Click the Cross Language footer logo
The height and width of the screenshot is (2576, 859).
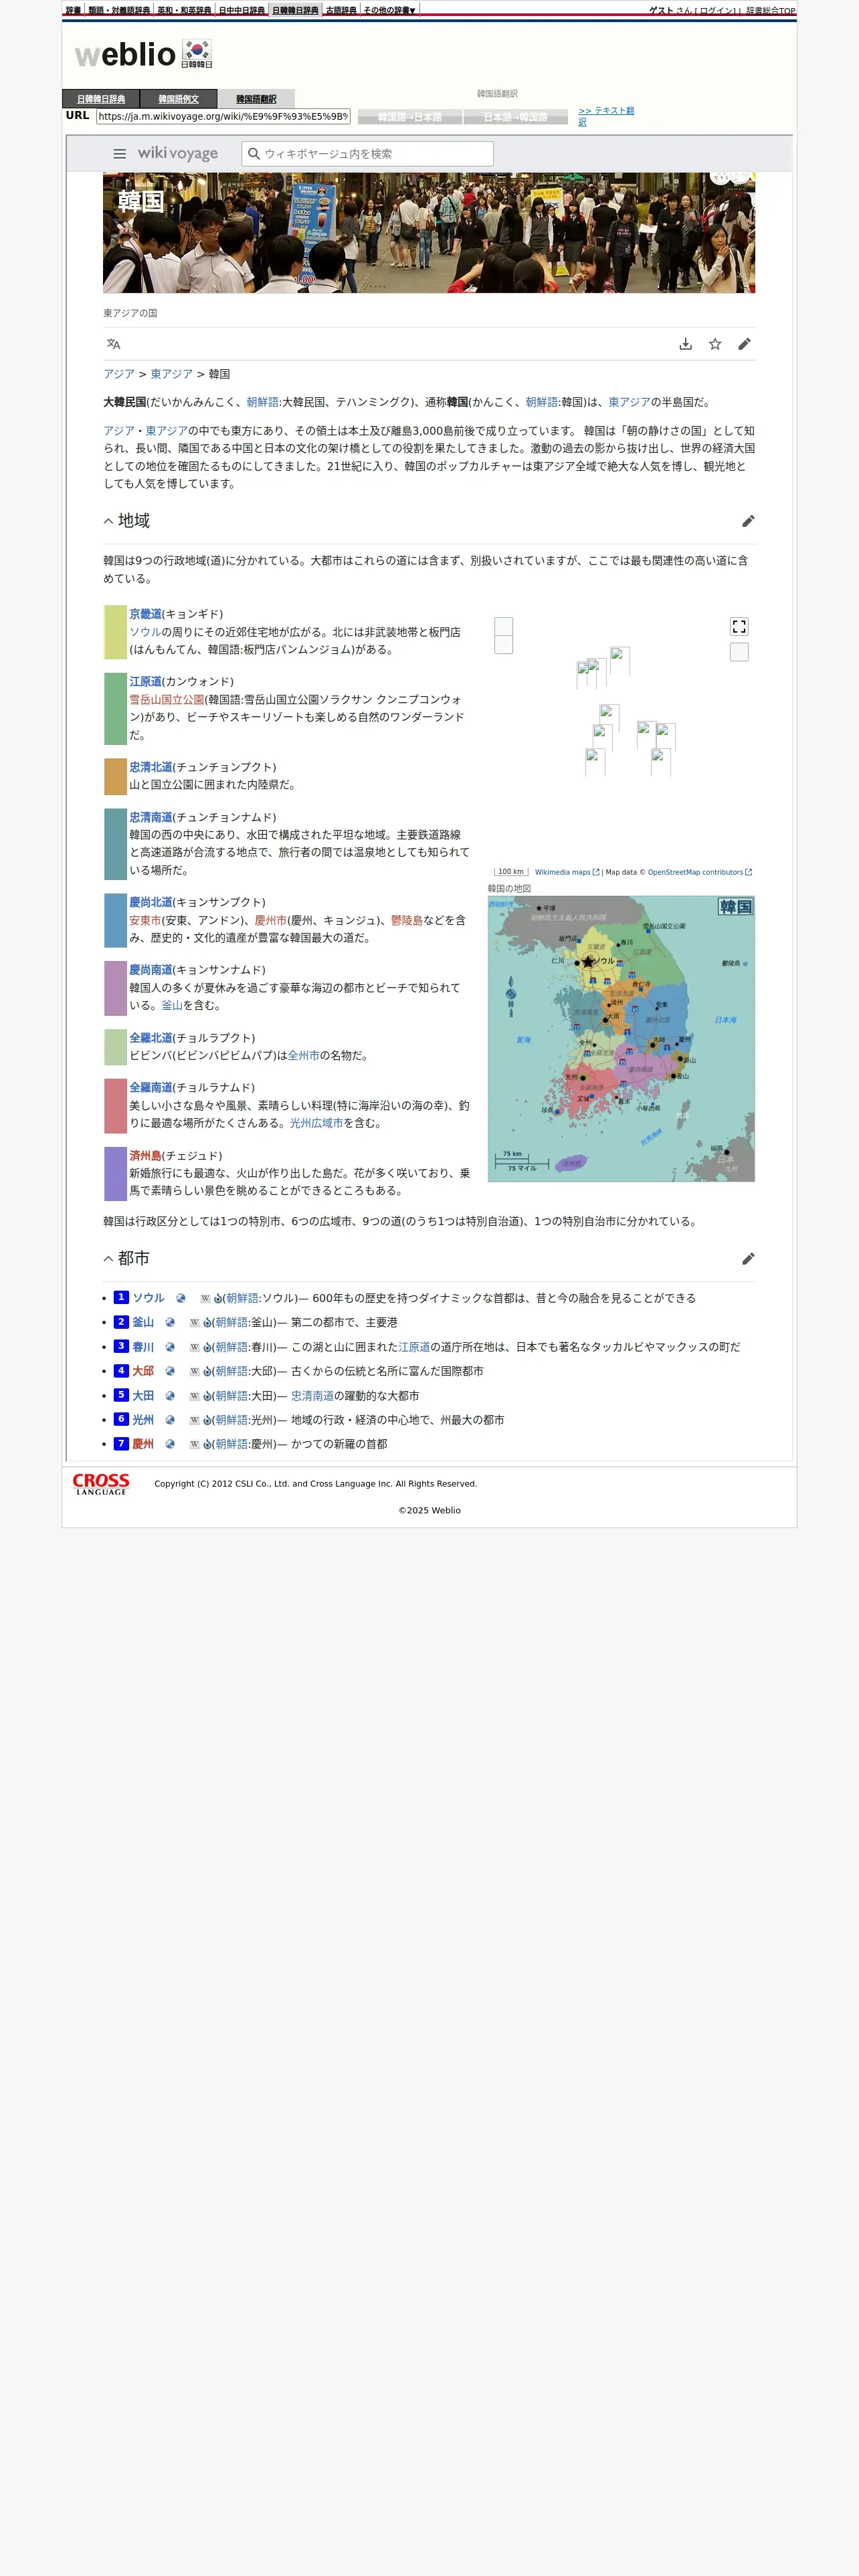click(101, 1484)
